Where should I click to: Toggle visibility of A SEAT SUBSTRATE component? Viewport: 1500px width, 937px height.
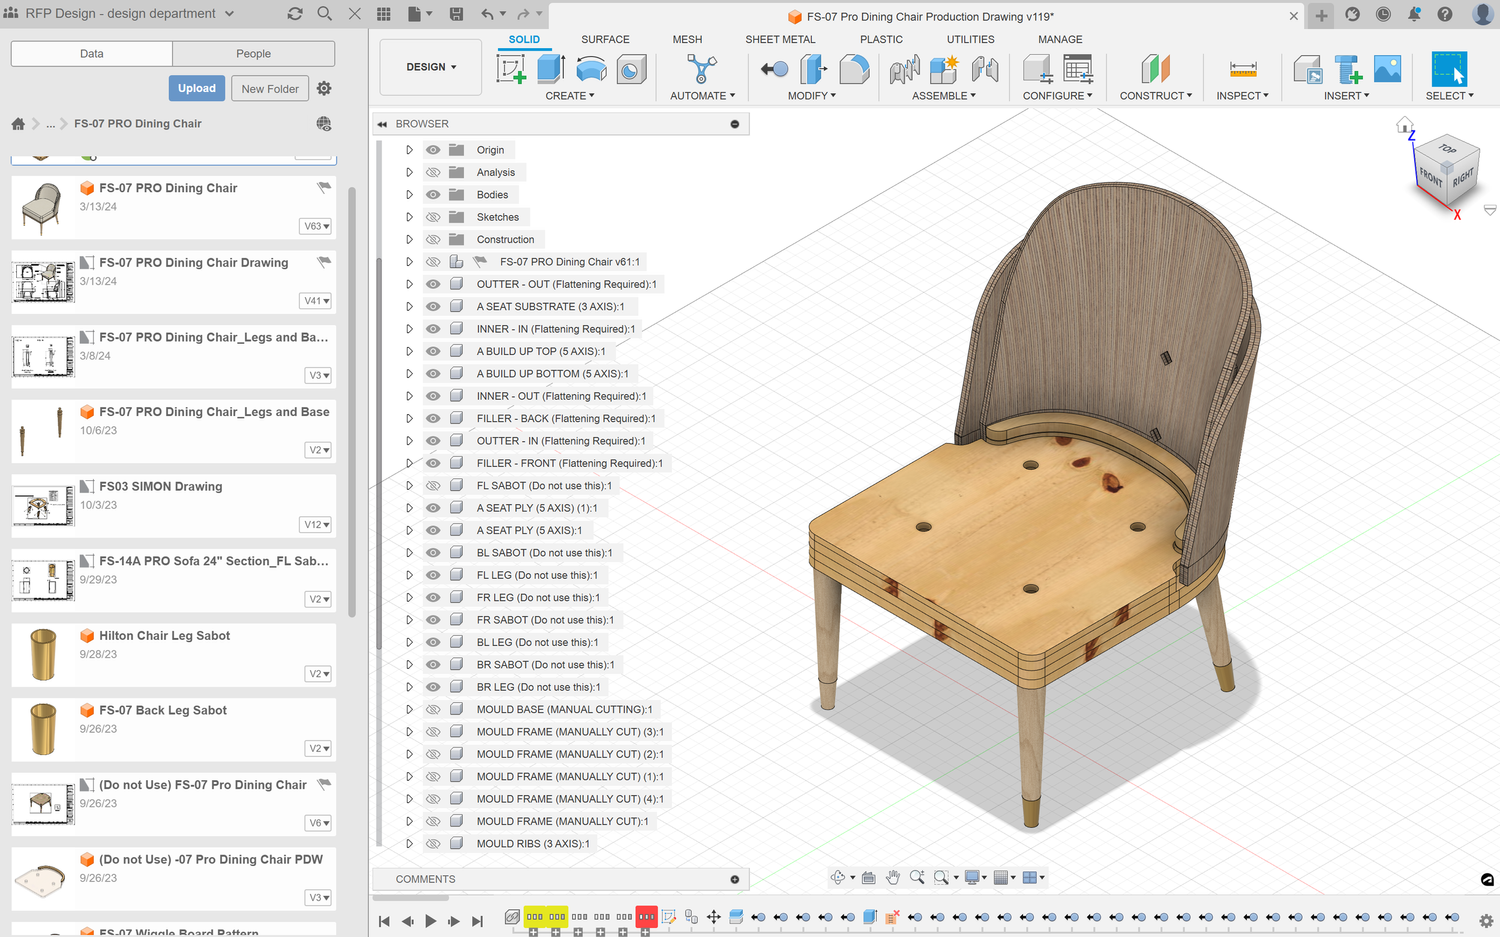coord(433,307)
